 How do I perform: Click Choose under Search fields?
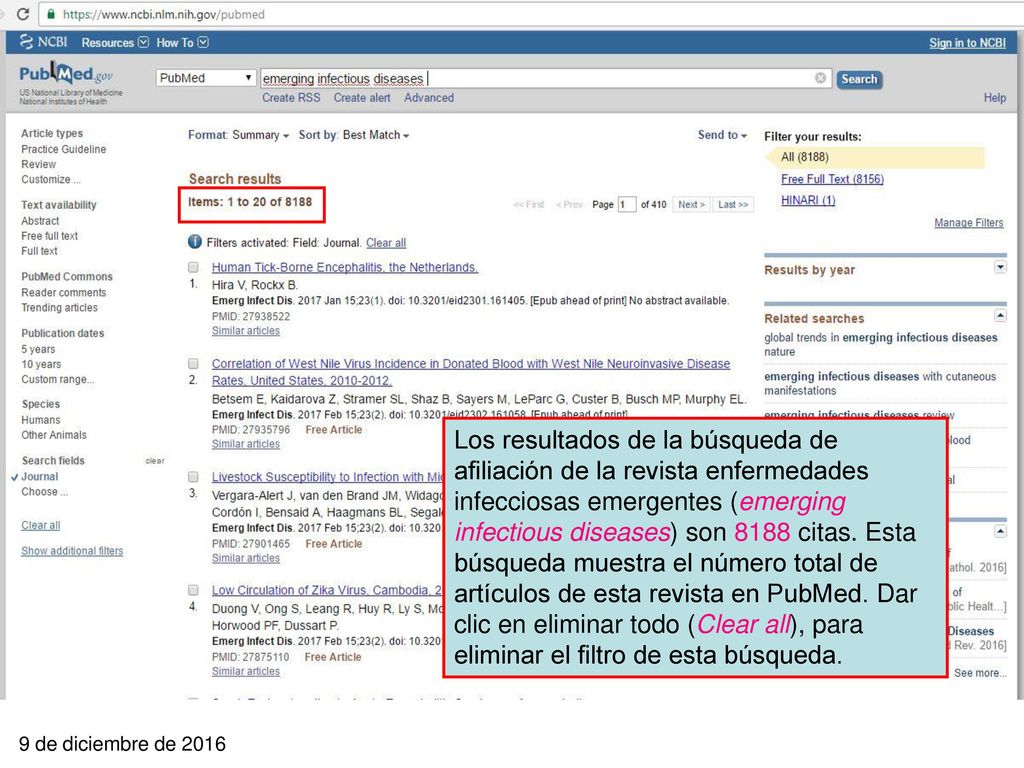click(x=44, y=492)
